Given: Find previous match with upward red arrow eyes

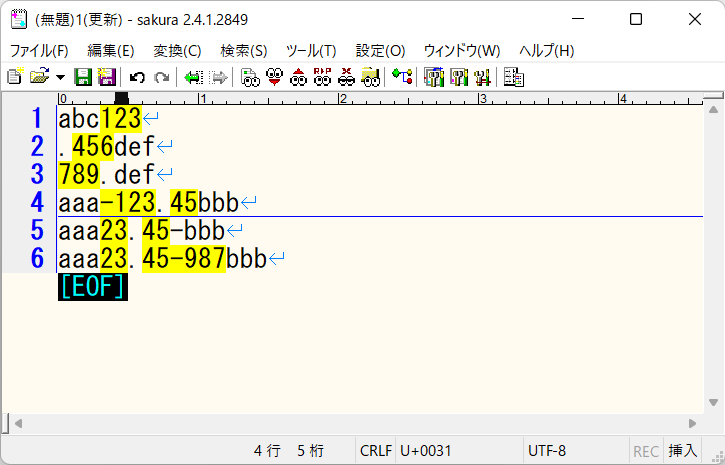Looking at the screenshot, I should pos(298,77).
